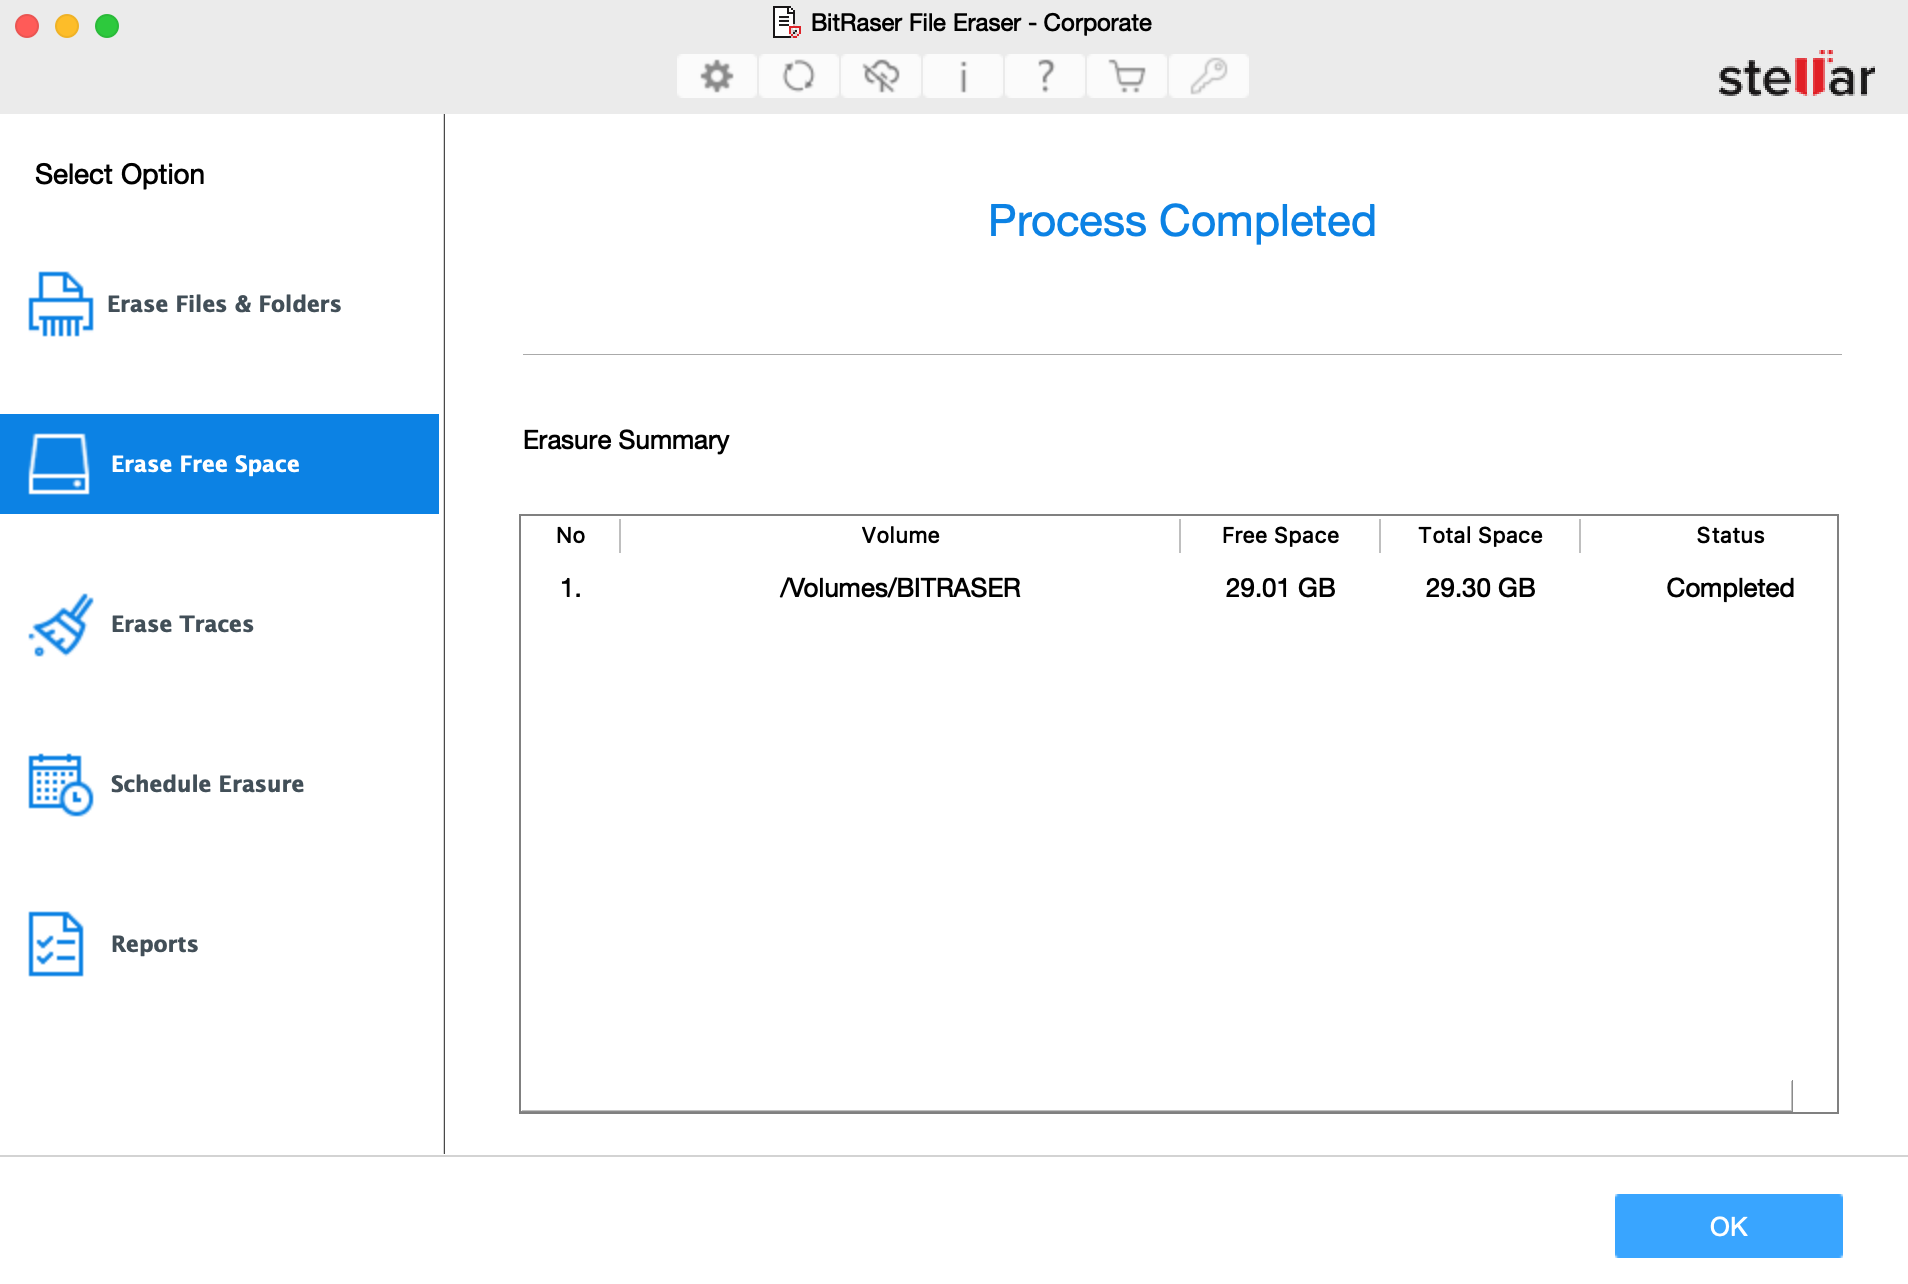Click the refresh/update circular arrow icon
This screenshot has height=1284, width=1908.
click(798, 76)
